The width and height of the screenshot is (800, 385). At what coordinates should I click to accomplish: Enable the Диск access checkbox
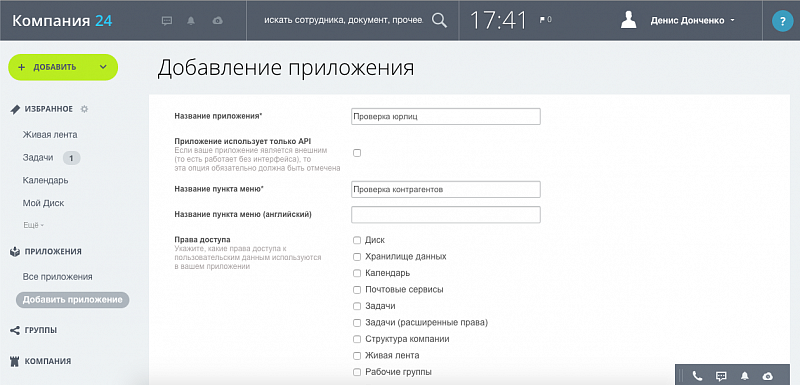[x=357, y=240]
